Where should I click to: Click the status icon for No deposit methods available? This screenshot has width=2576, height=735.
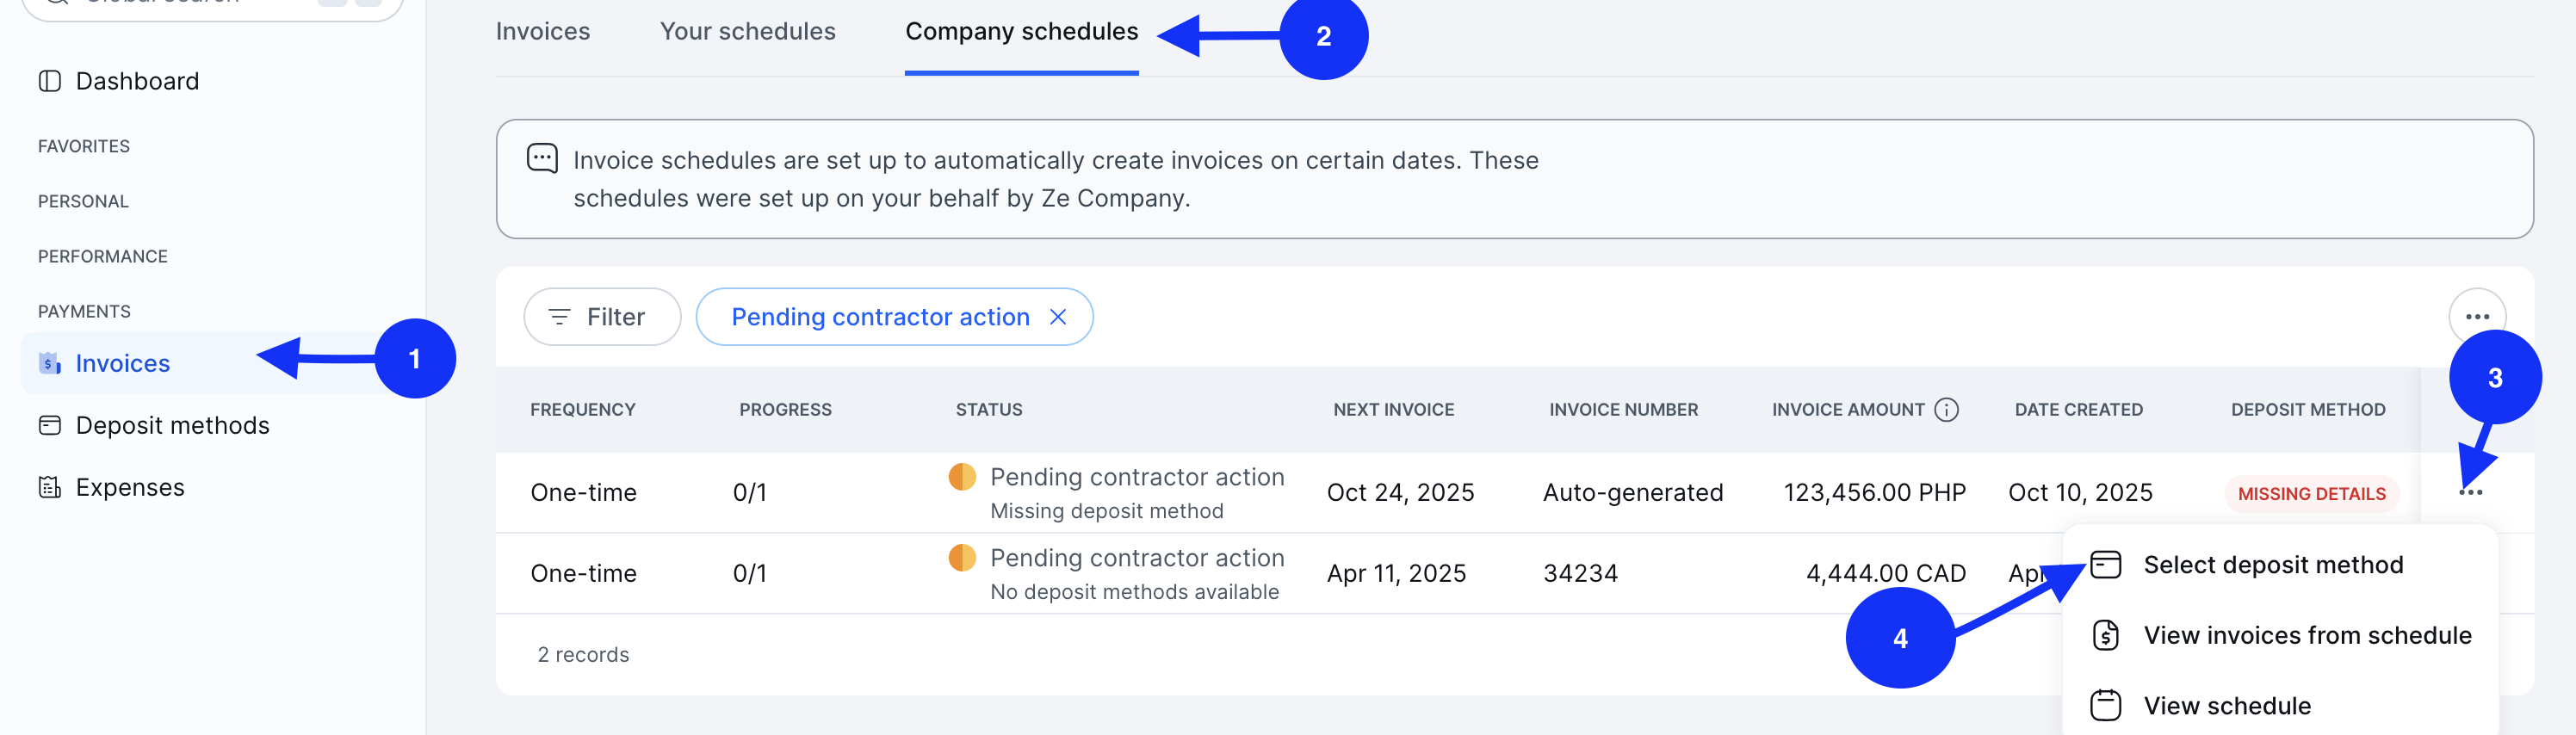(x=962, y=558)
